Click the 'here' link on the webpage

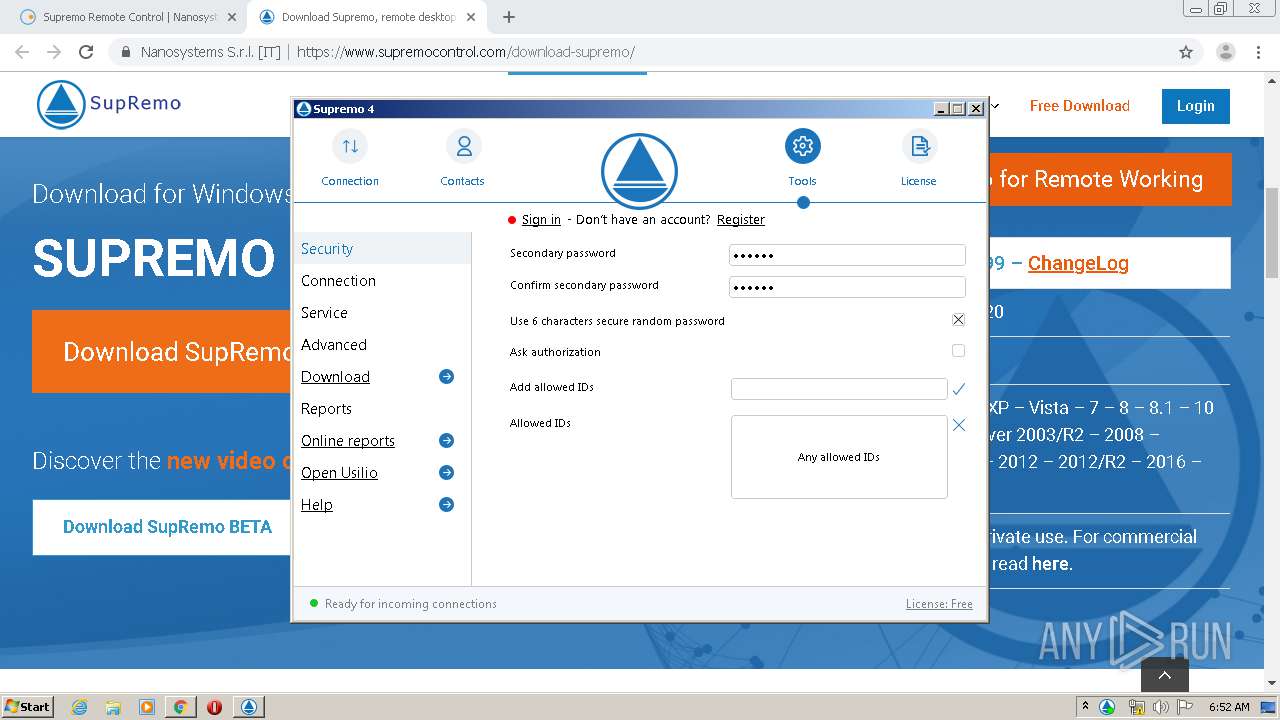click(x=1050, y=564)
